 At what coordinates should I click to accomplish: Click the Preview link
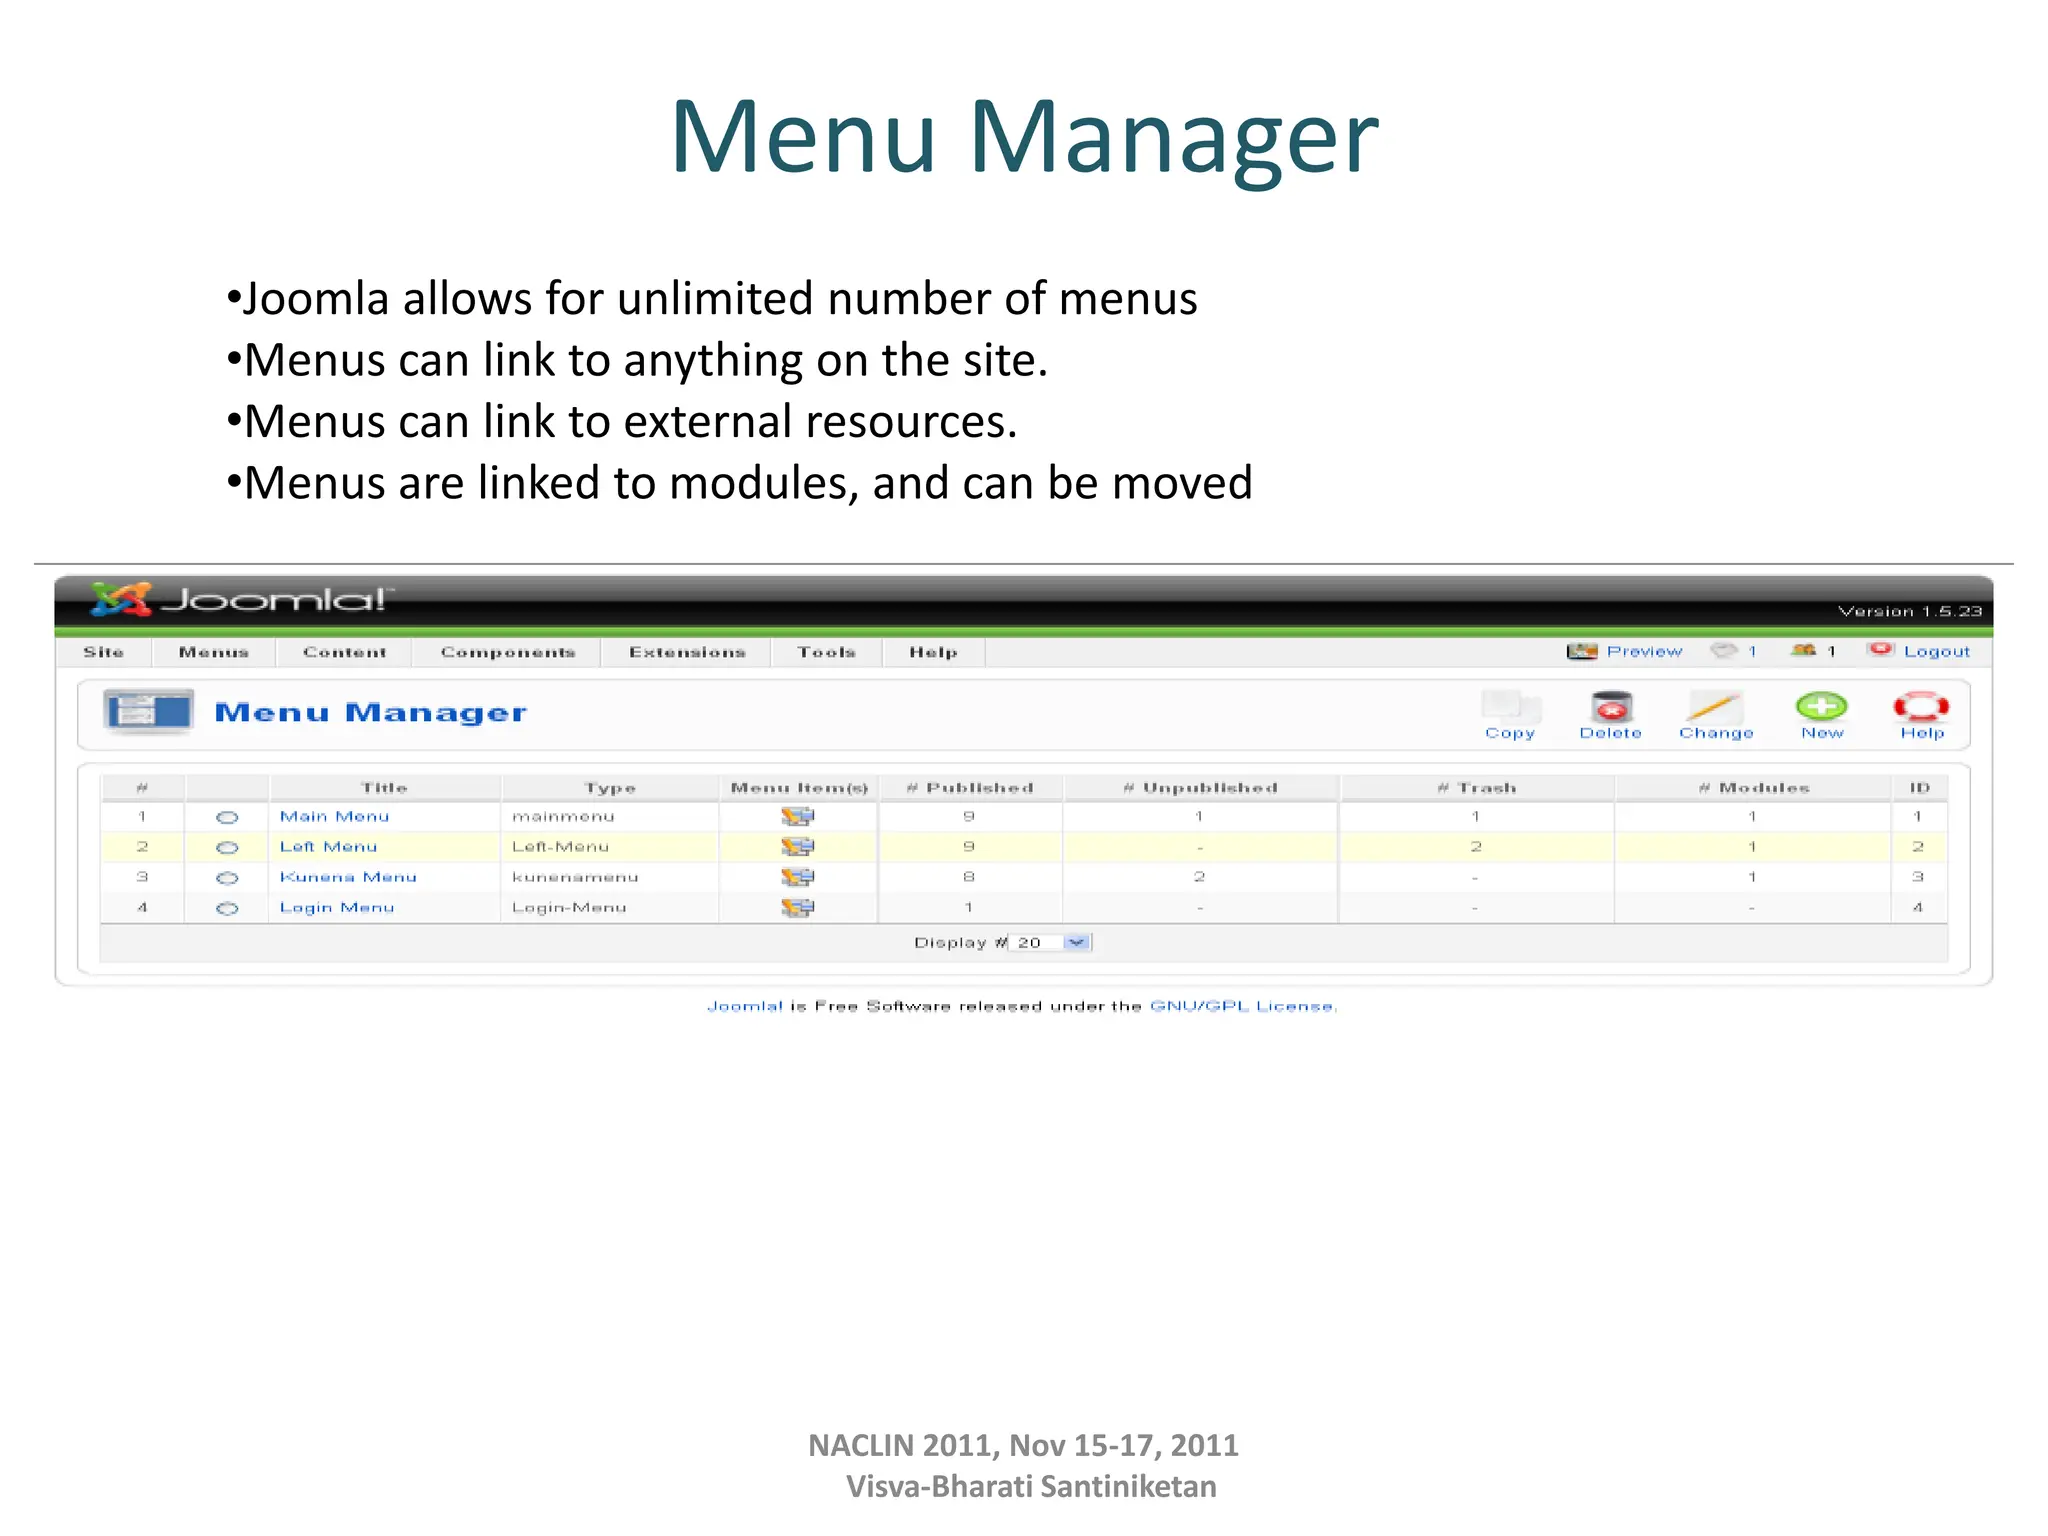[1645, 651]
